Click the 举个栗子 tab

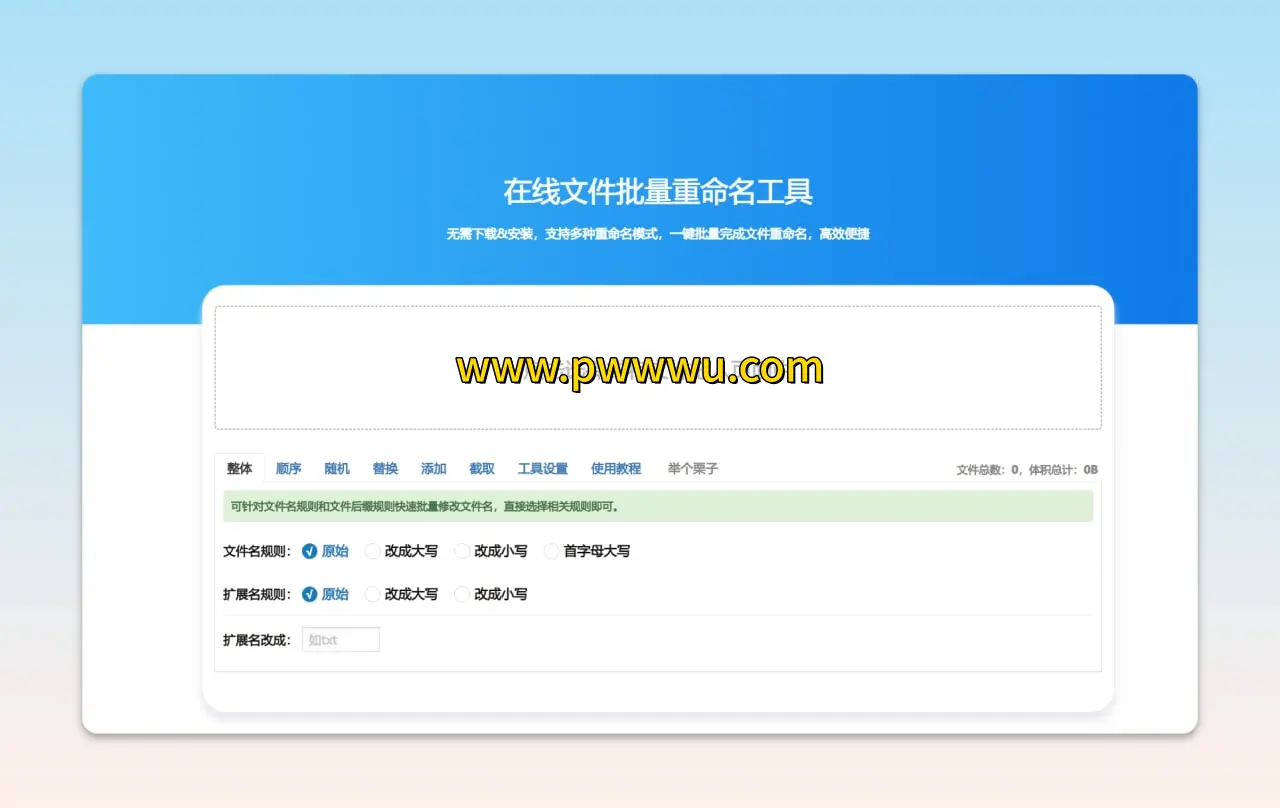click(x=692, y=468)
